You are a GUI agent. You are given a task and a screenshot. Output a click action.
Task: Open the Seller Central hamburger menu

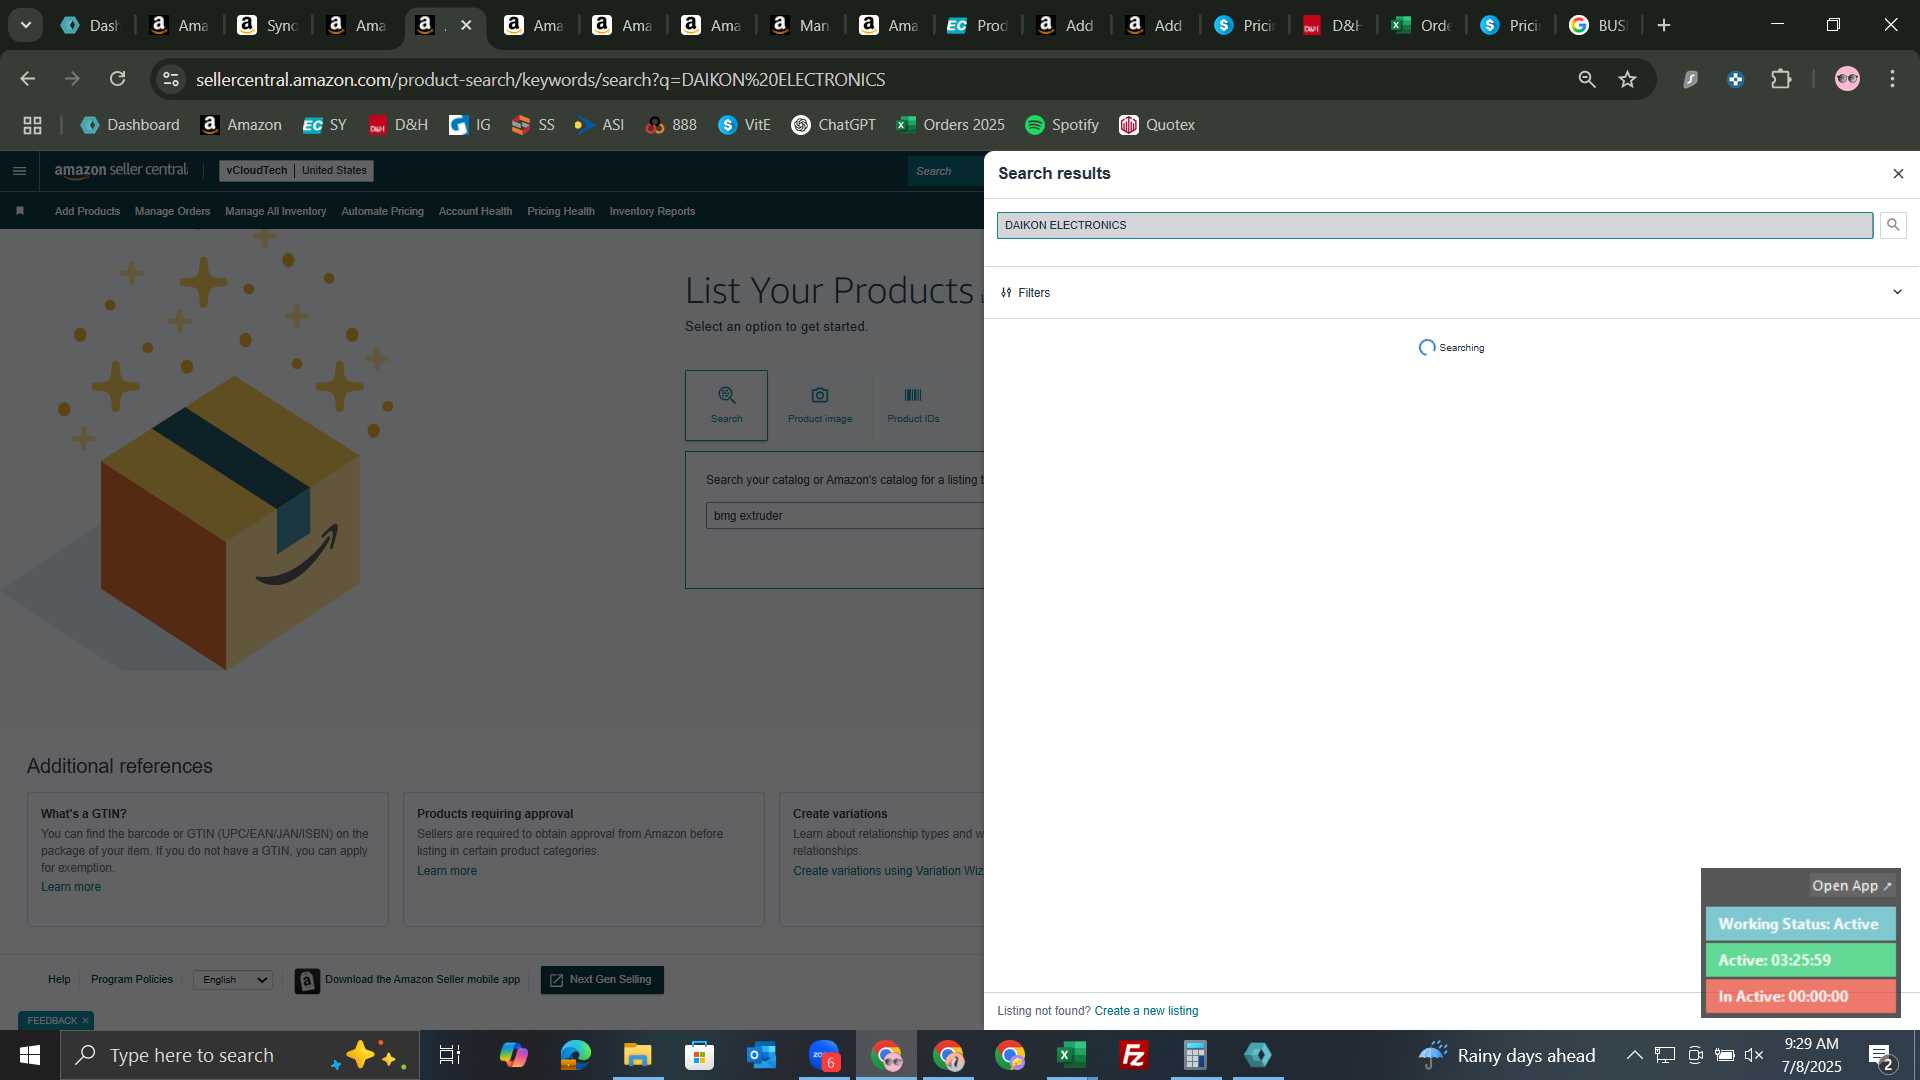pos(19,171)
